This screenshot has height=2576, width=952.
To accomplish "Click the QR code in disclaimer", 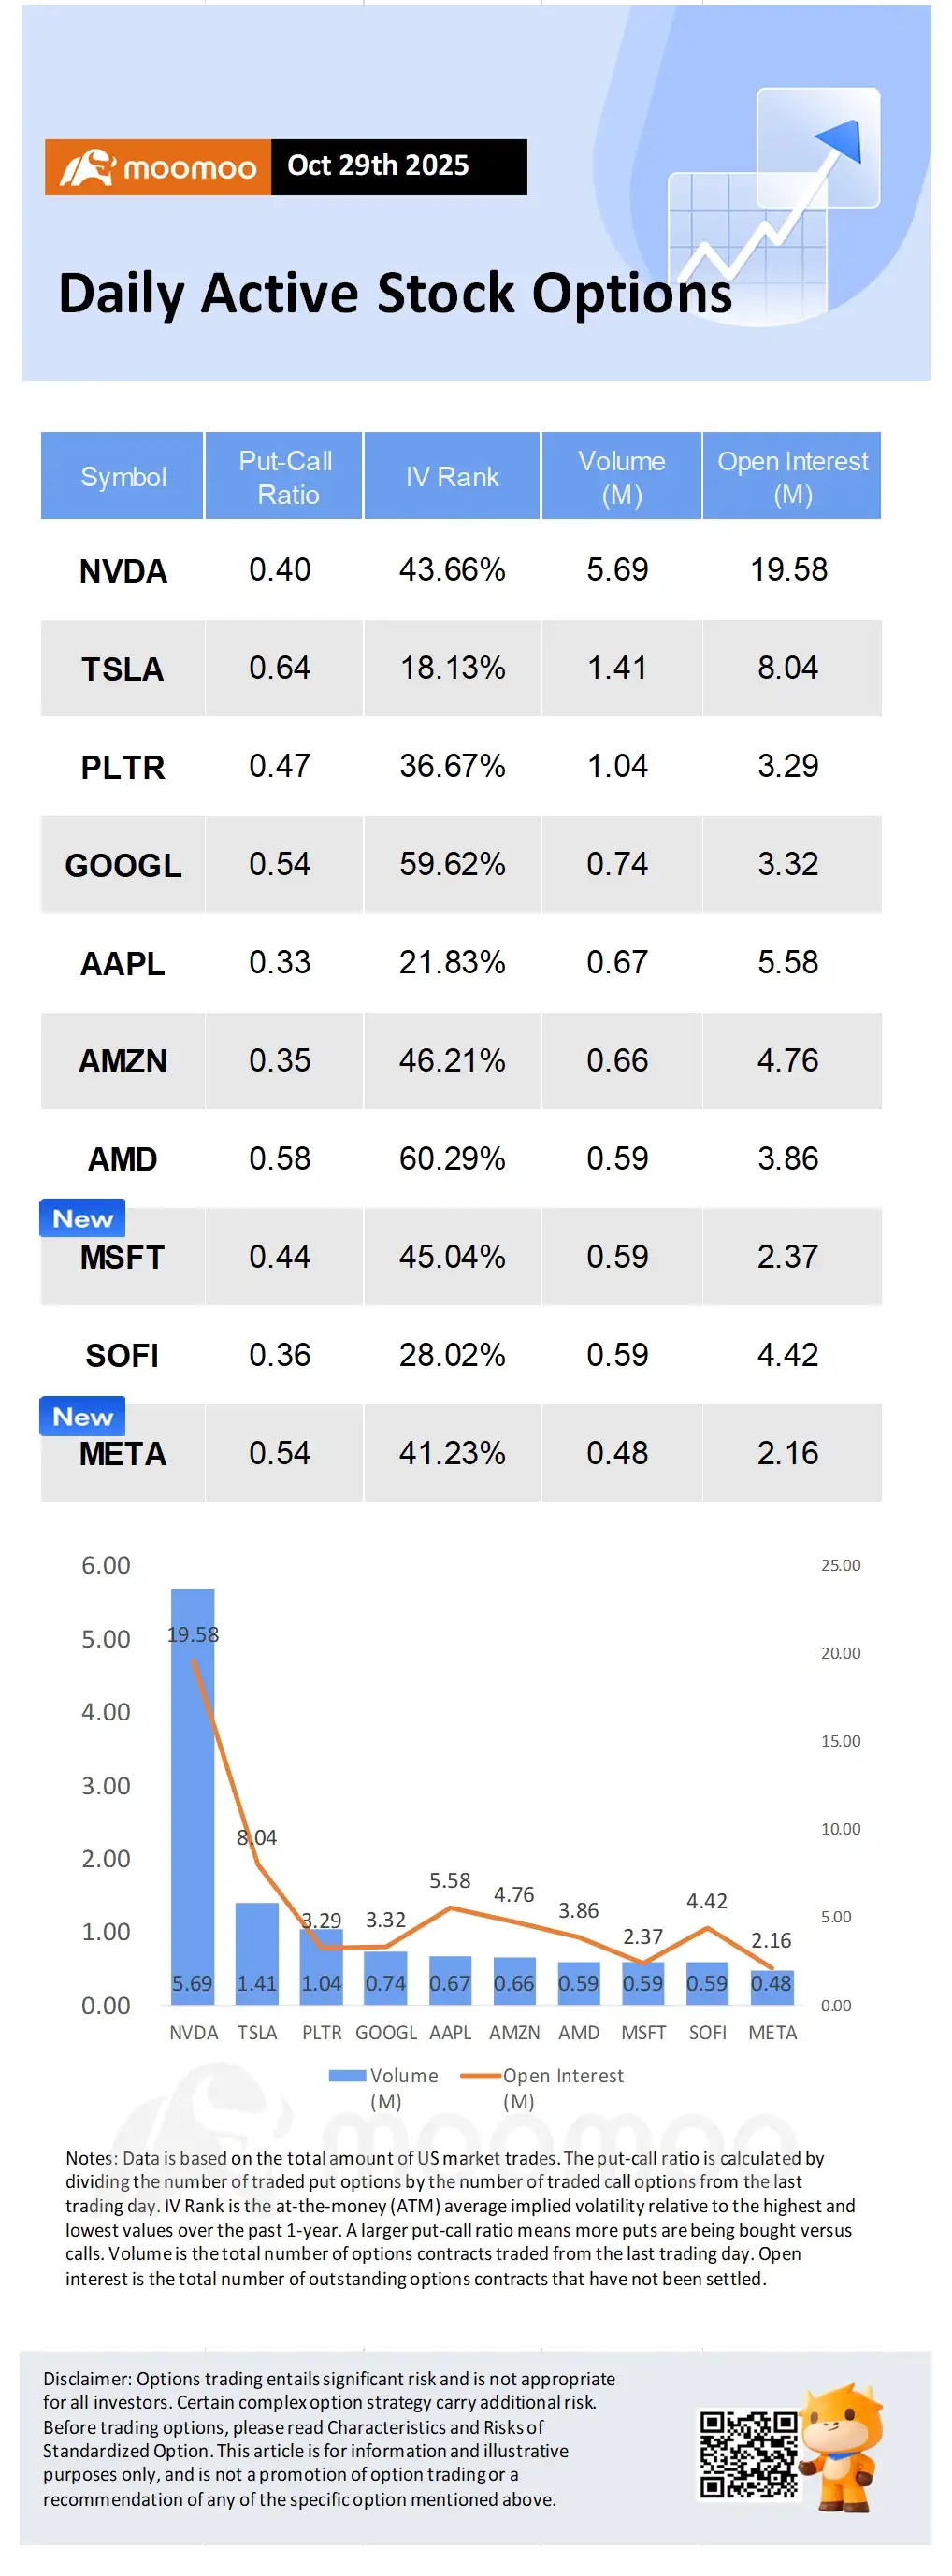I will (x=748, y=2453).
